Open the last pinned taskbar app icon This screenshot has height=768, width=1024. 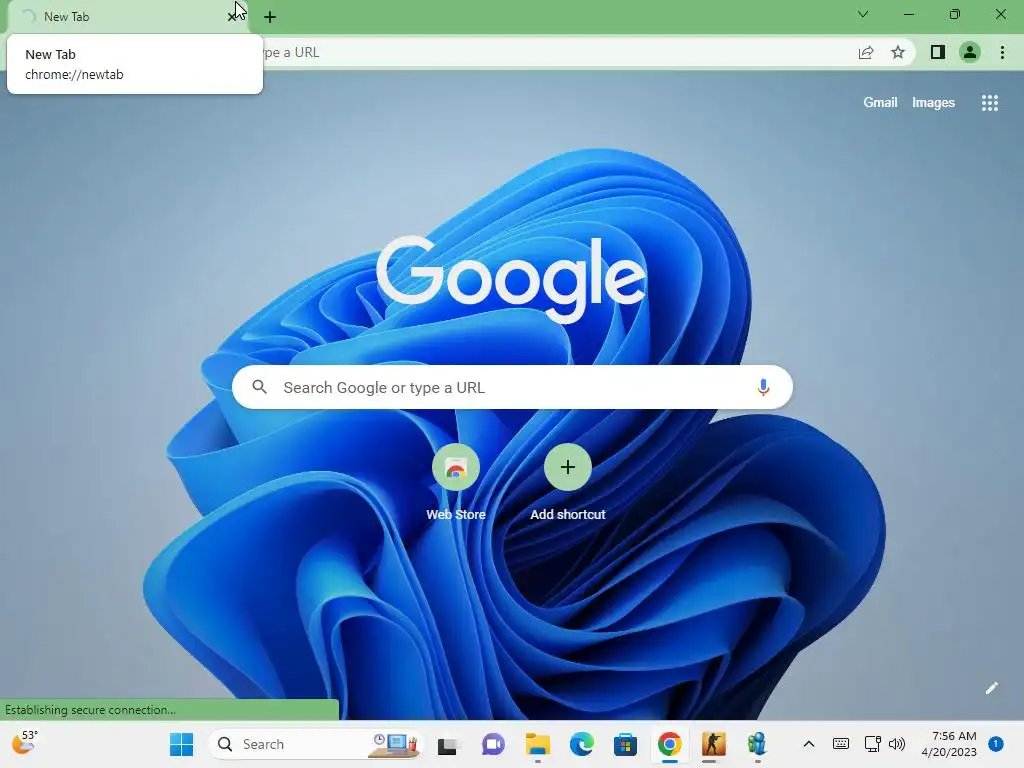click(757, 744)
